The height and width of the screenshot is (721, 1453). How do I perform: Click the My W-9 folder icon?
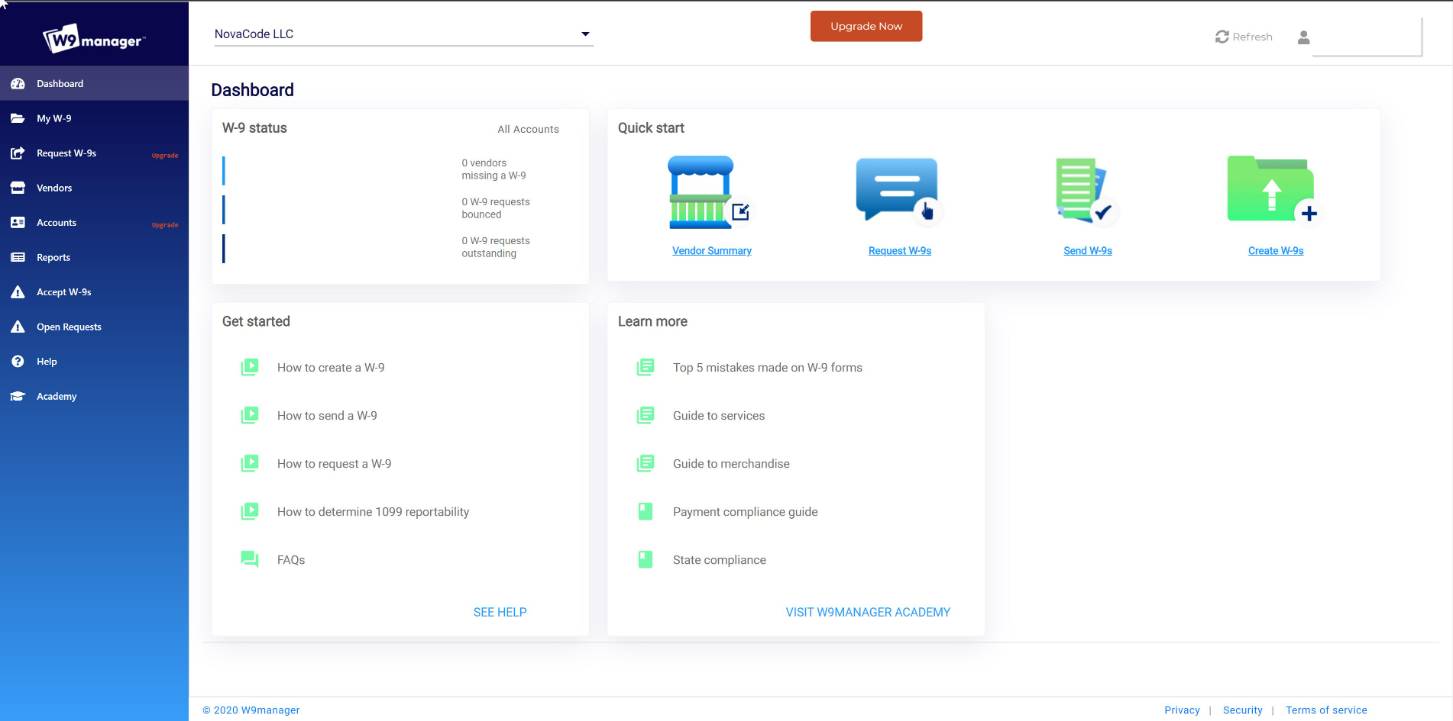click(x=17, y=118)
